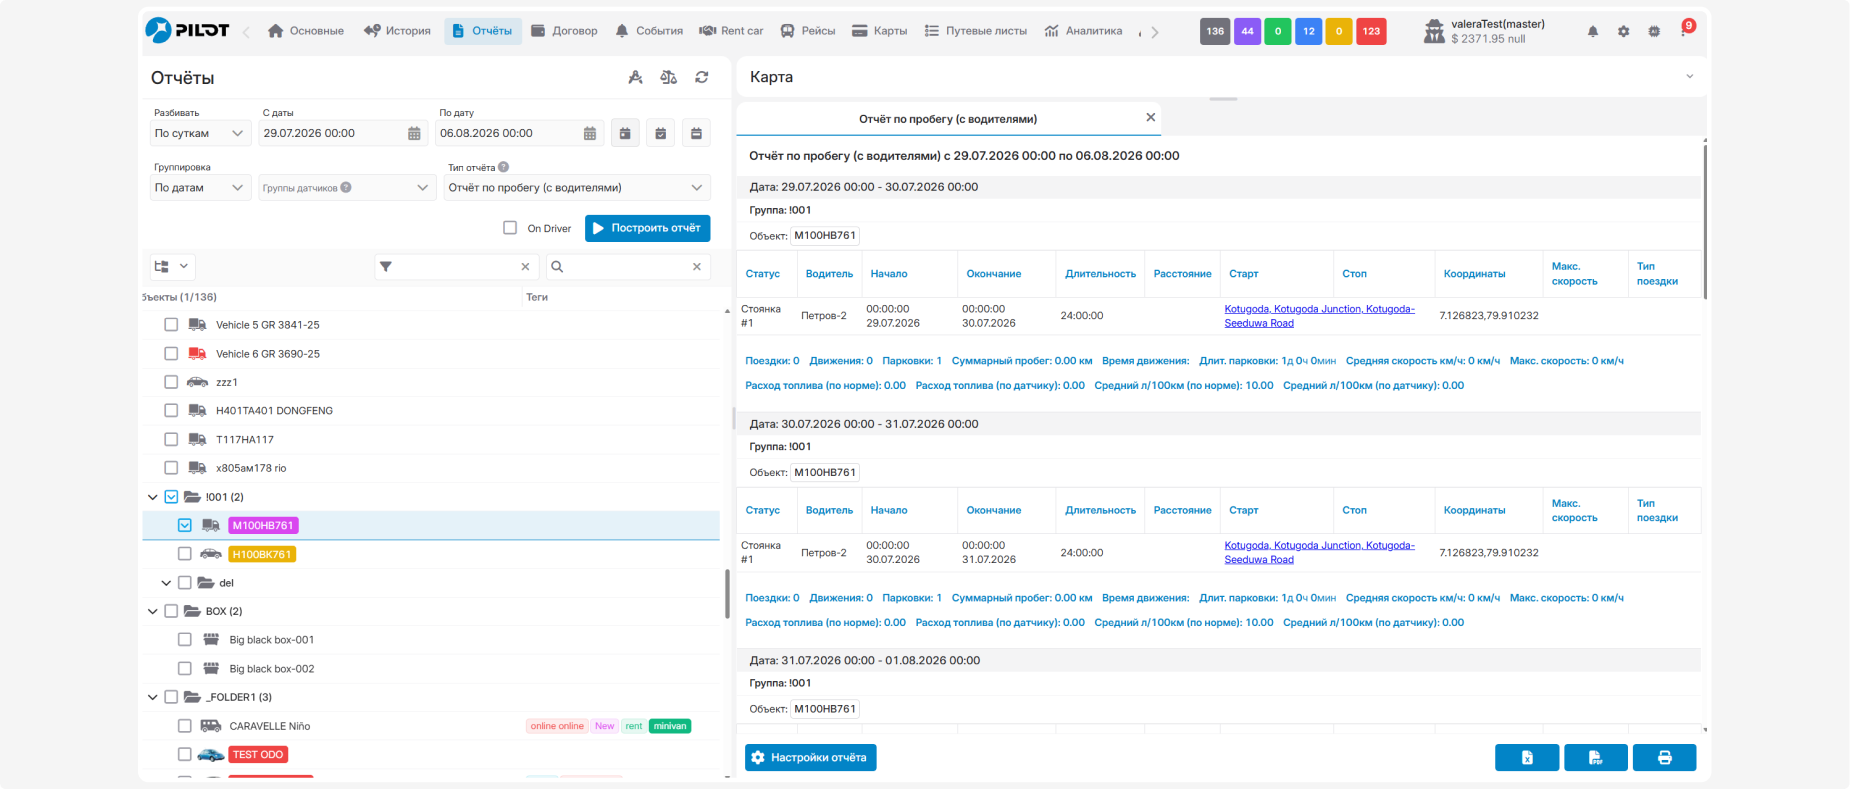Open the tree view mode dropdown
This screenshot has width=1850, height=789.
[171, 267]
